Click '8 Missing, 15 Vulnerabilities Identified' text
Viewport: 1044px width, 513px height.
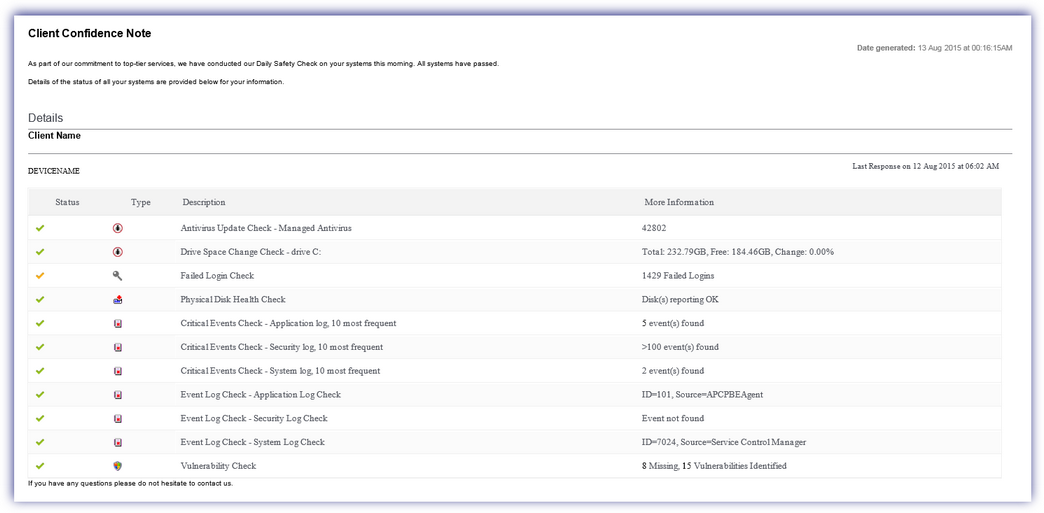tap(714, 466)
